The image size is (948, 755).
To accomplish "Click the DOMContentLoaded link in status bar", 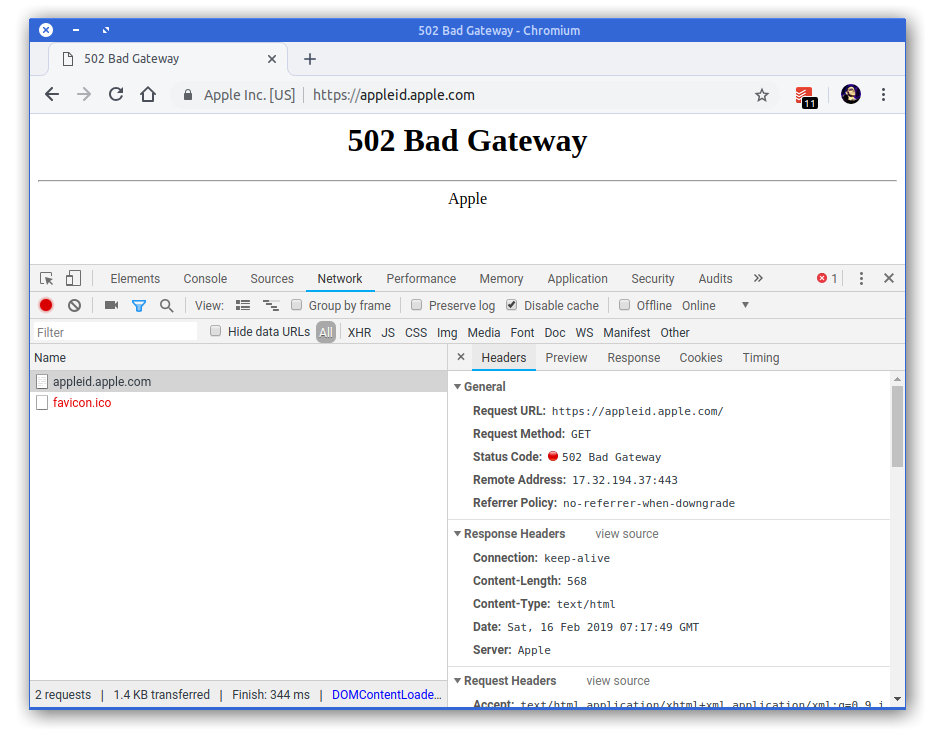I will [386, 695].
